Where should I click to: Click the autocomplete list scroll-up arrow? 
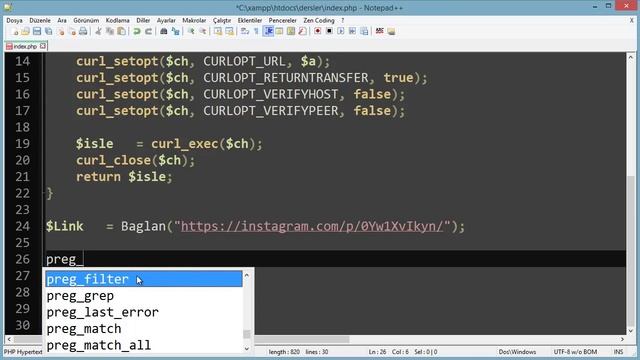247,276
